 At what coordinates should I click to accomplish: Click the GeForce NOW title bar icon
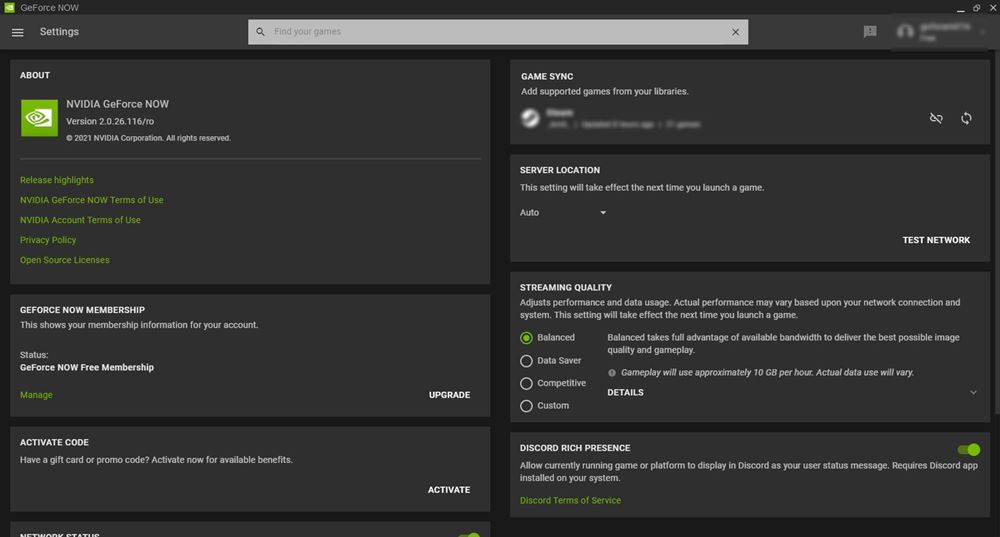tap(9, 7)
